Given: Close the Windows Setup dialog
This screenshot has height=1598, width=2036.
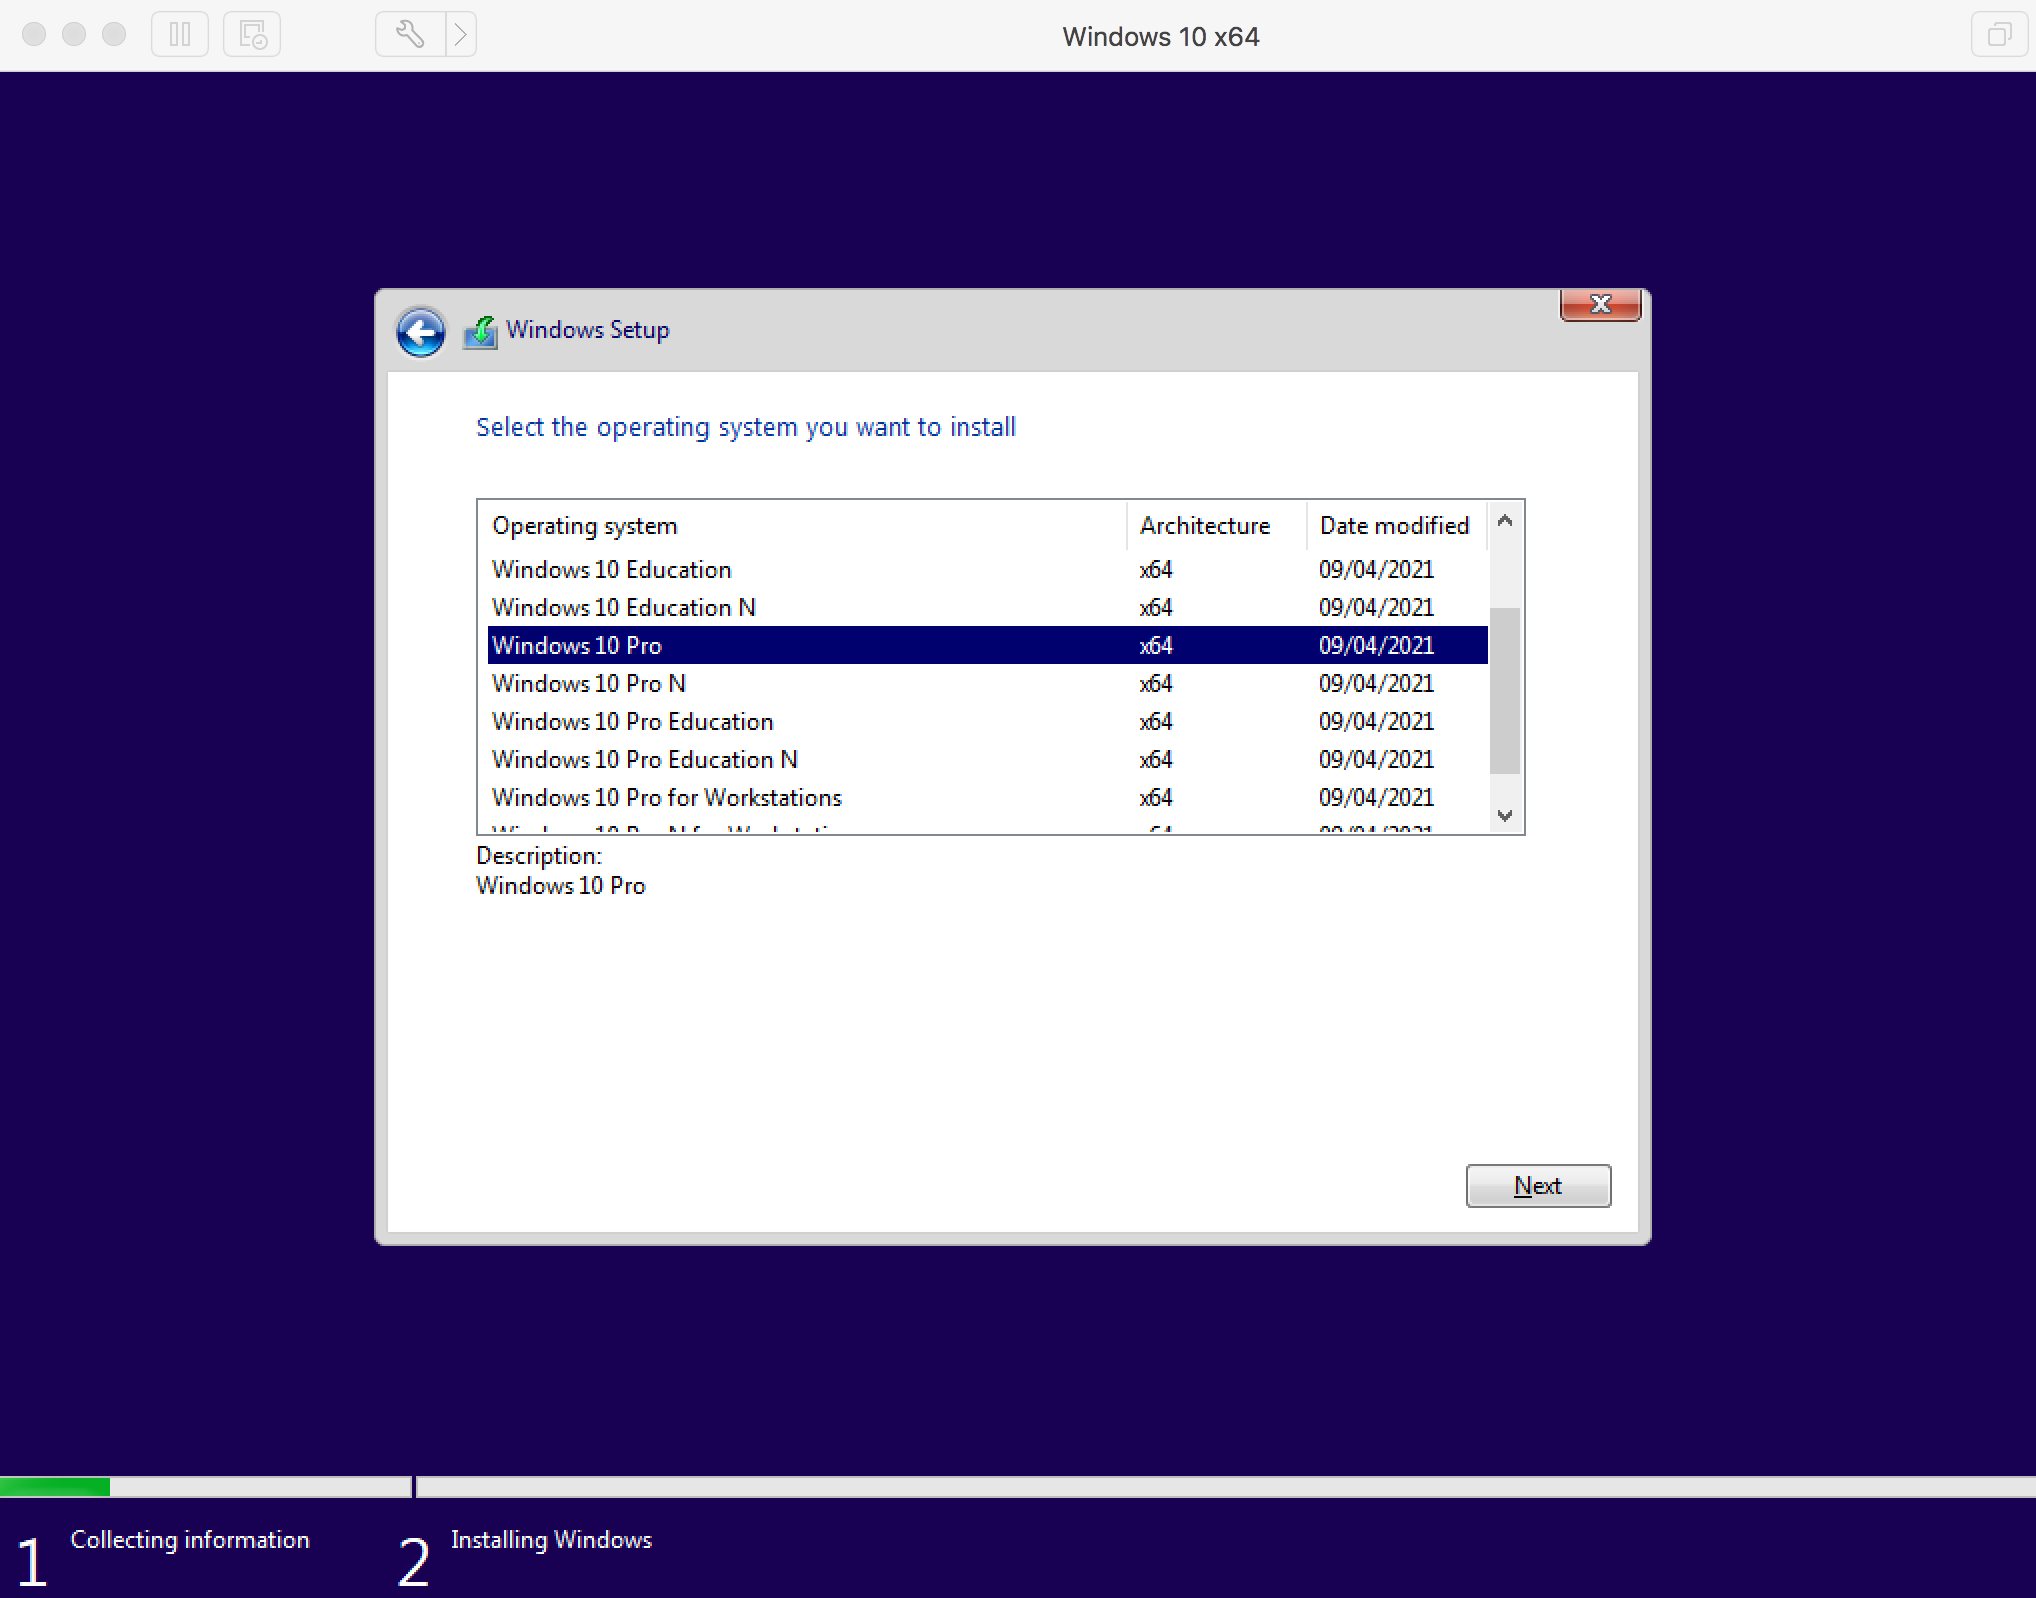Looking at the screenshot, I should point(1600,305).
